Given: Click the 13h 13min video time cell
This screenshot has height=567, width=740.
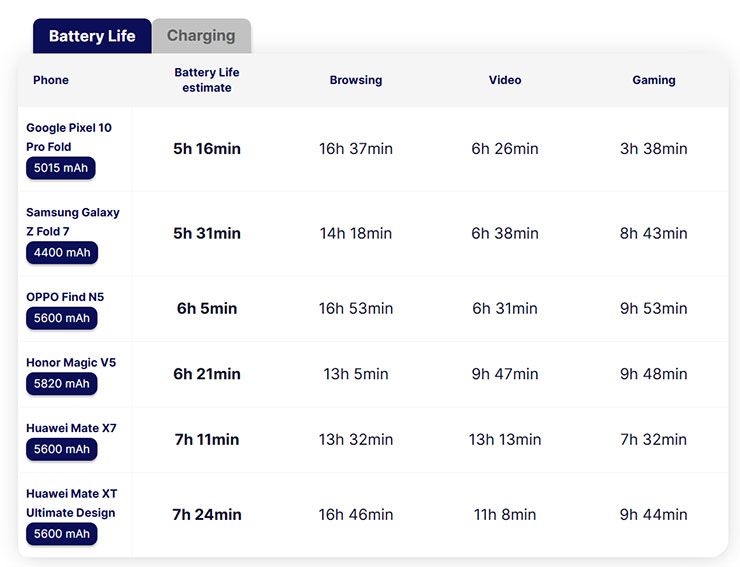Looking at the screenshot, I should [x=505, y=440].
